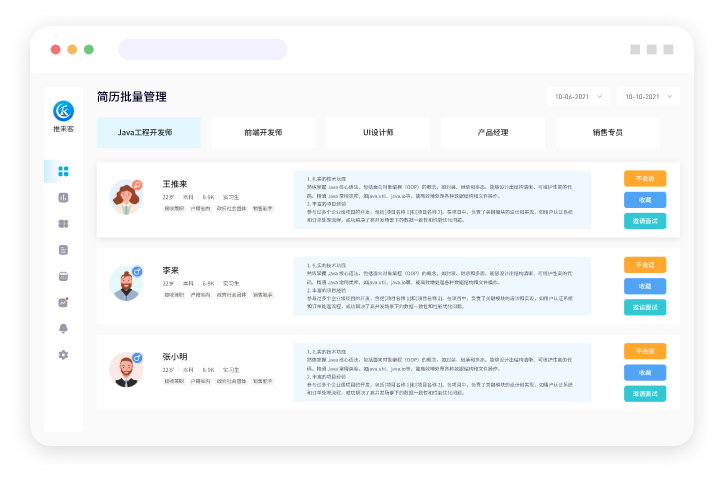724x480 pixels.
Task: Click the address bar field at top
Action: click(x=203, y=49)
